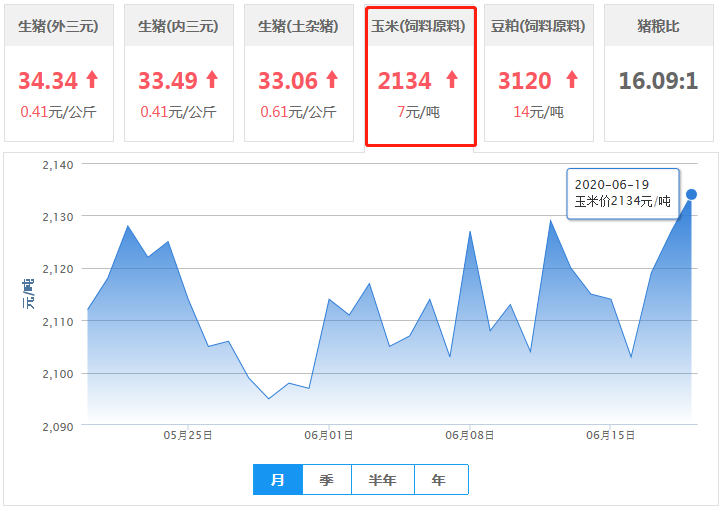Click the up arrow beside 3120
This screenshot has height=512, width=724.
(x=571, y=80)
